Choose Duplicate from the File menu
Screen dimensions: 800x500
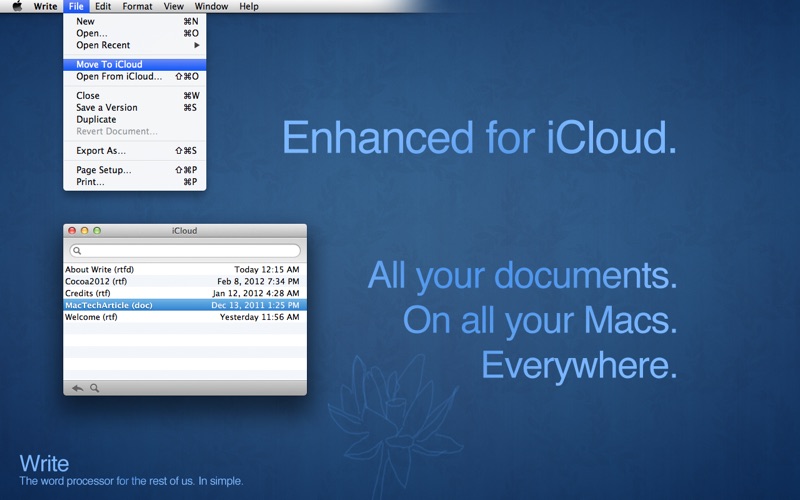[x=135, y=119]
